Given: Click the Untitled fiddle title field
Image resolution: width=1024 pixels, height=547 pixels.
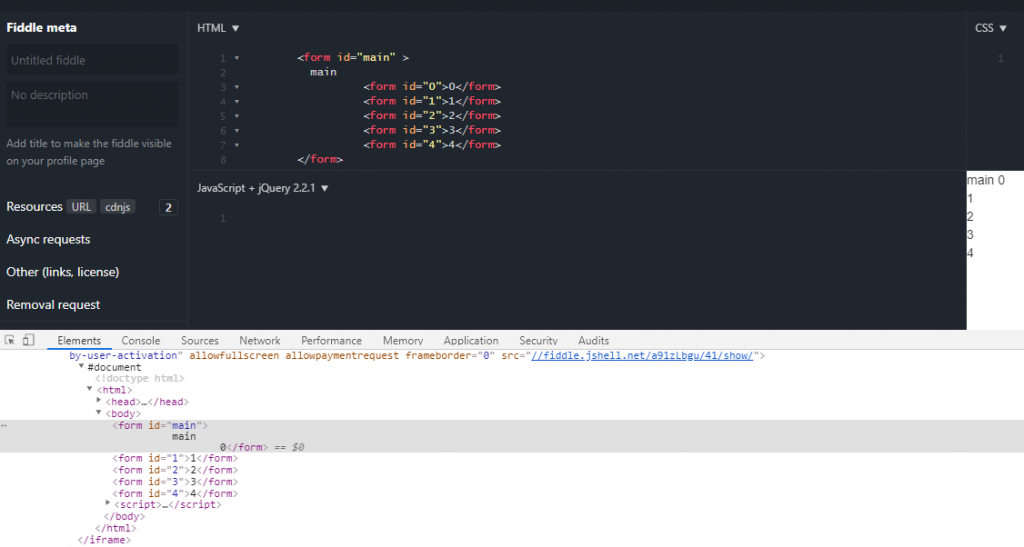Looking at the screenshot, I should pyautogui.click(x=92, y=60).
